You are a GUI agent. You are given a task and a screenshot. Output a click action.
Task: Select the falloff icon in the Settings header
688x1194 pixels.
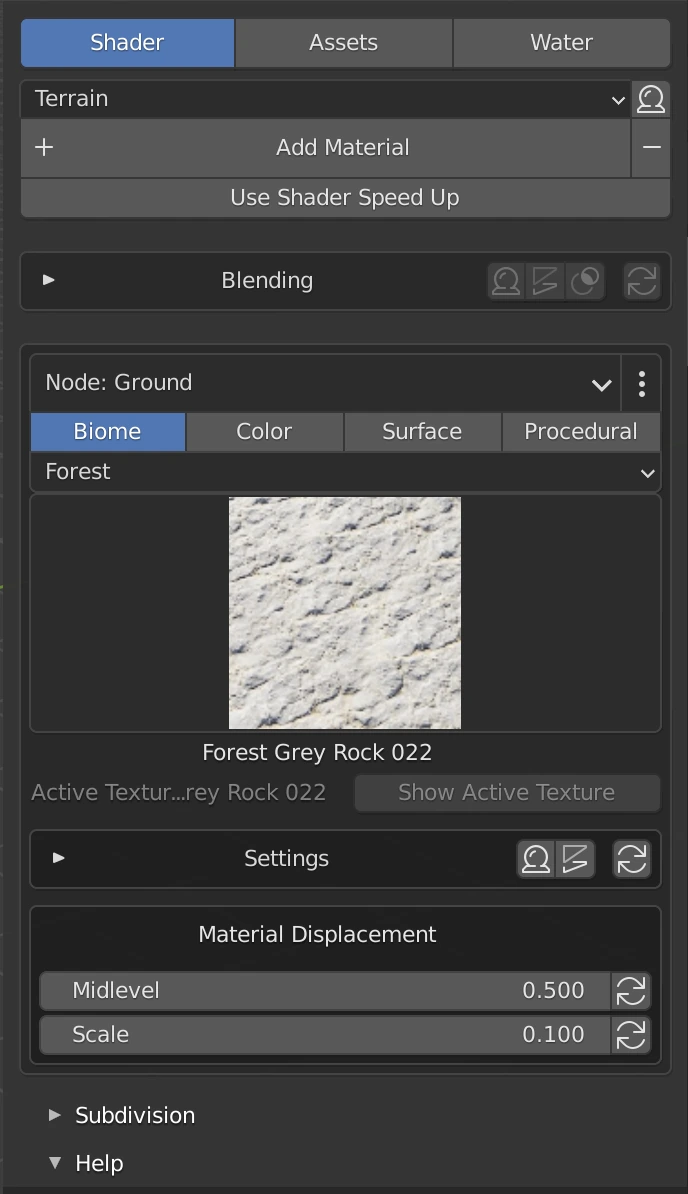tap(576, 858)
